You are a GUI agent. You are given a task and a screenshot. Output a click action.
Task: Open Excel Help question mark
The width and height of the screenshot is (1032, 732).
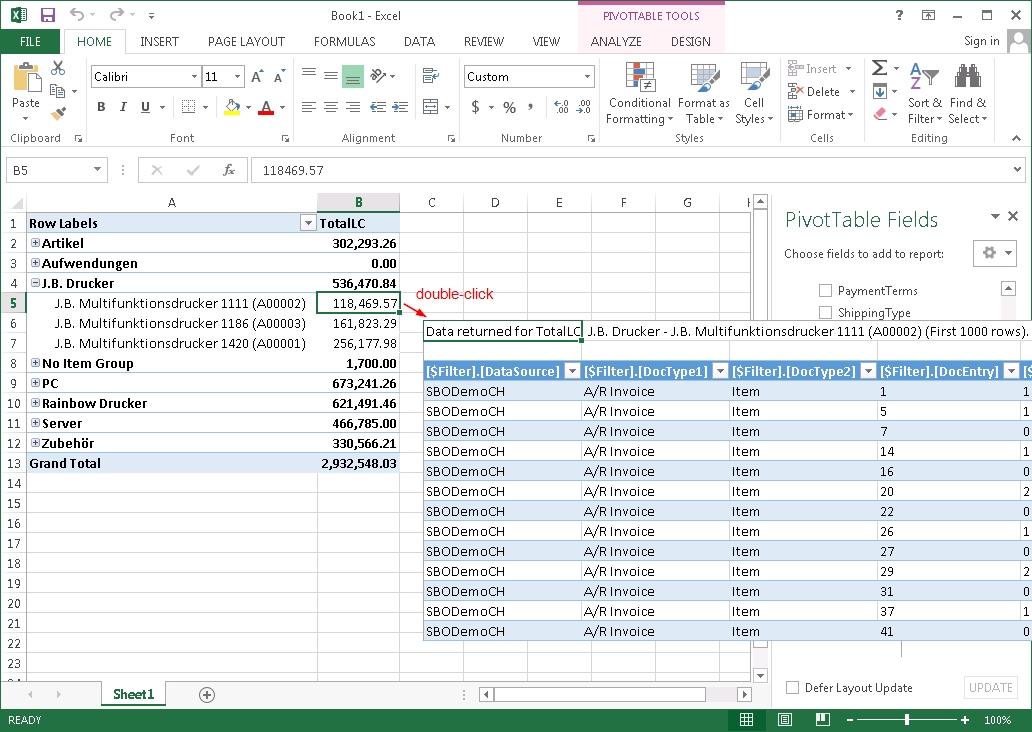click(899, 15)
